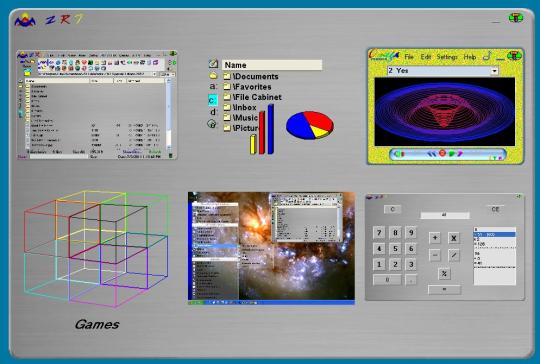Click the green icon atop media player corner
This screenshot has width=540, height=364.
tap(514, 55)
